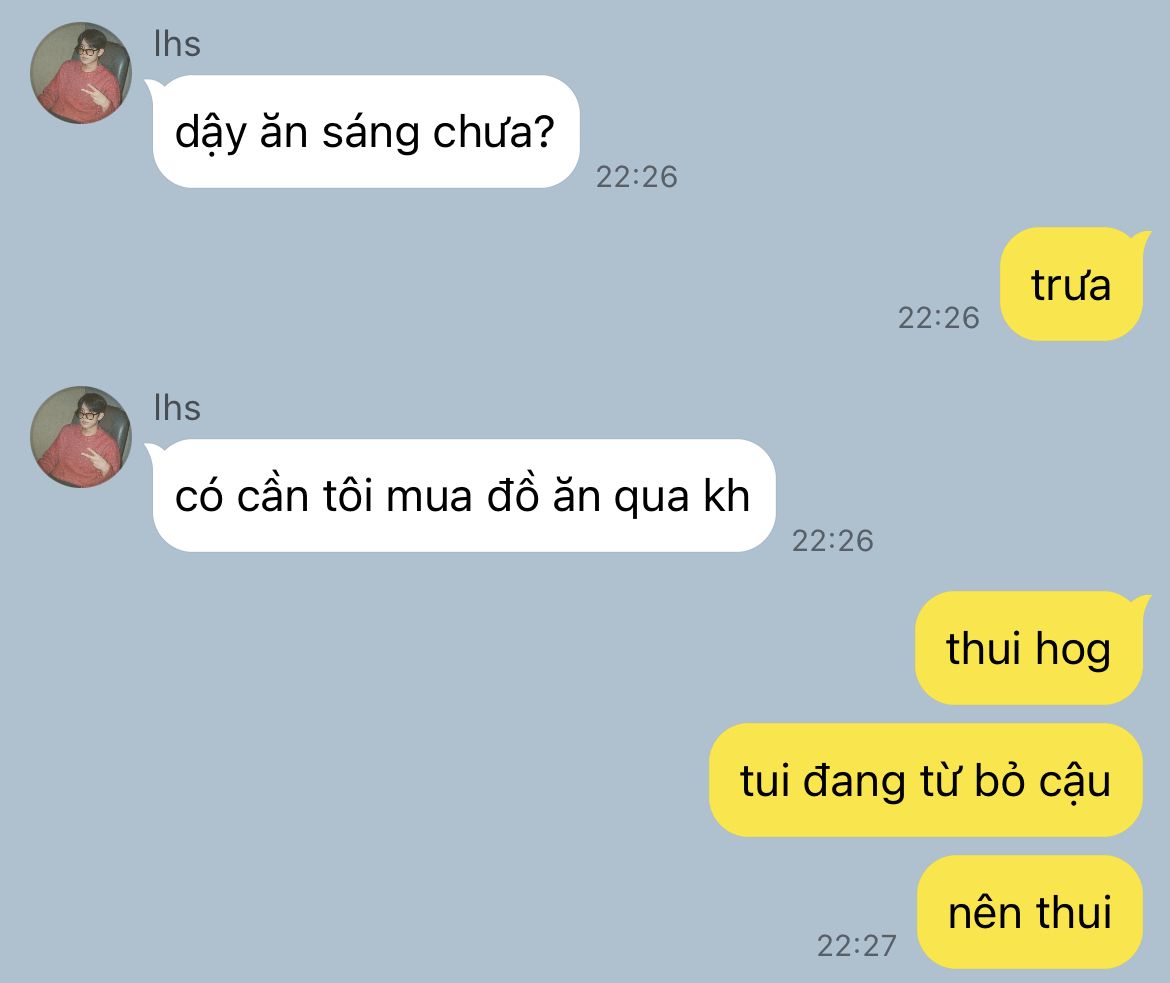Select the yellow 'trưa' message bubble
The height and width of the screenshot is (983, 1170).
tap(1071, 284)
